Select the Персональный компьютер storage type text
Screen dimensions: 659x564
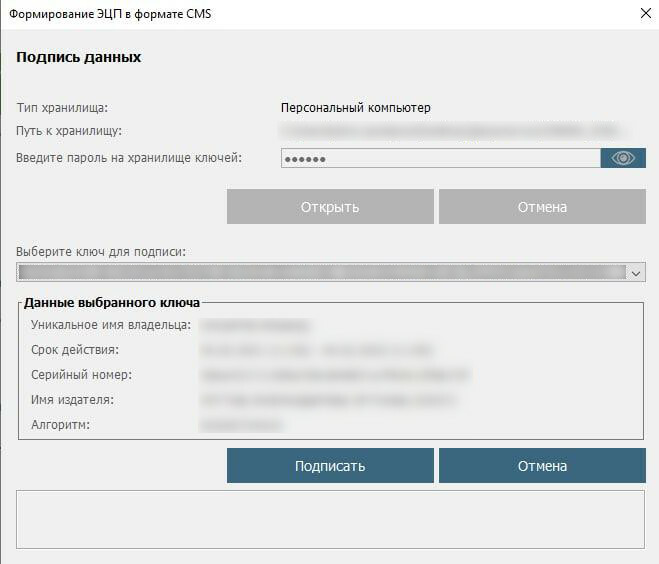(355, 108)
